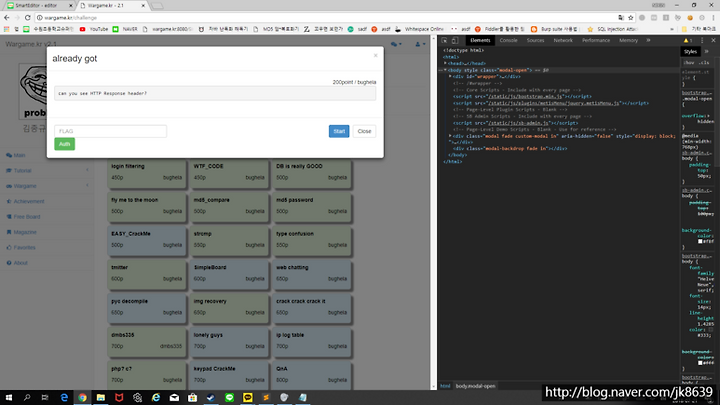Image resolution: width=720 pixels, height=405 pixels.
Task: Select Styles pane tab
Action: tap(690, 51)
